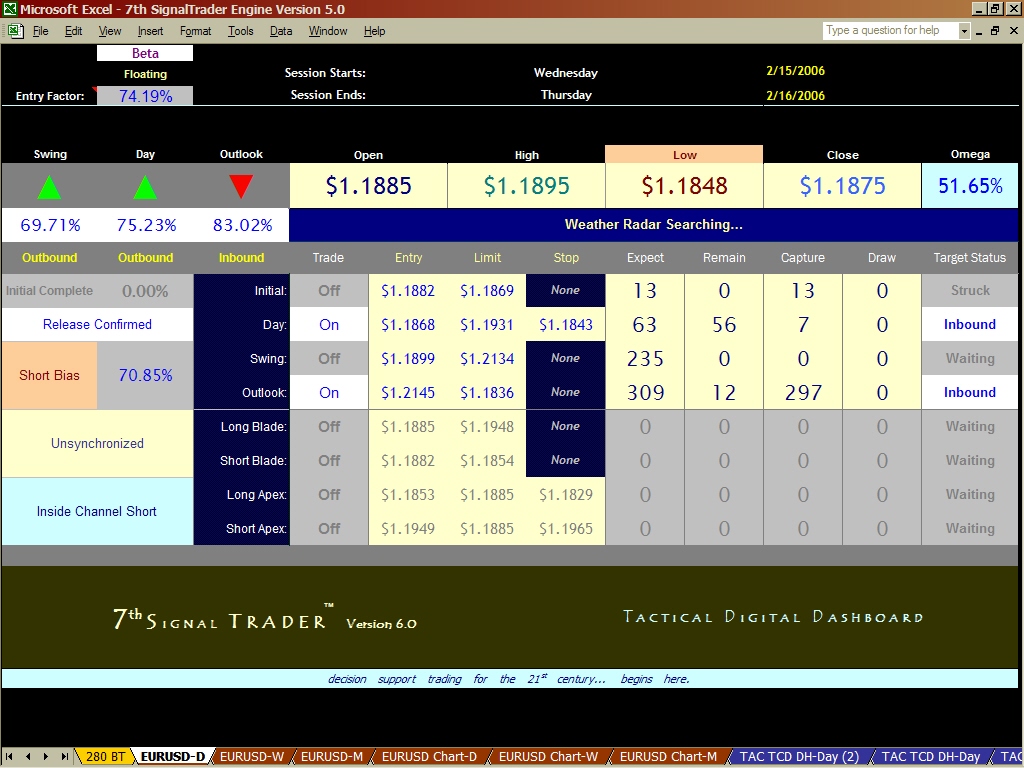Select the Beta cell at the top

[145, 54]
